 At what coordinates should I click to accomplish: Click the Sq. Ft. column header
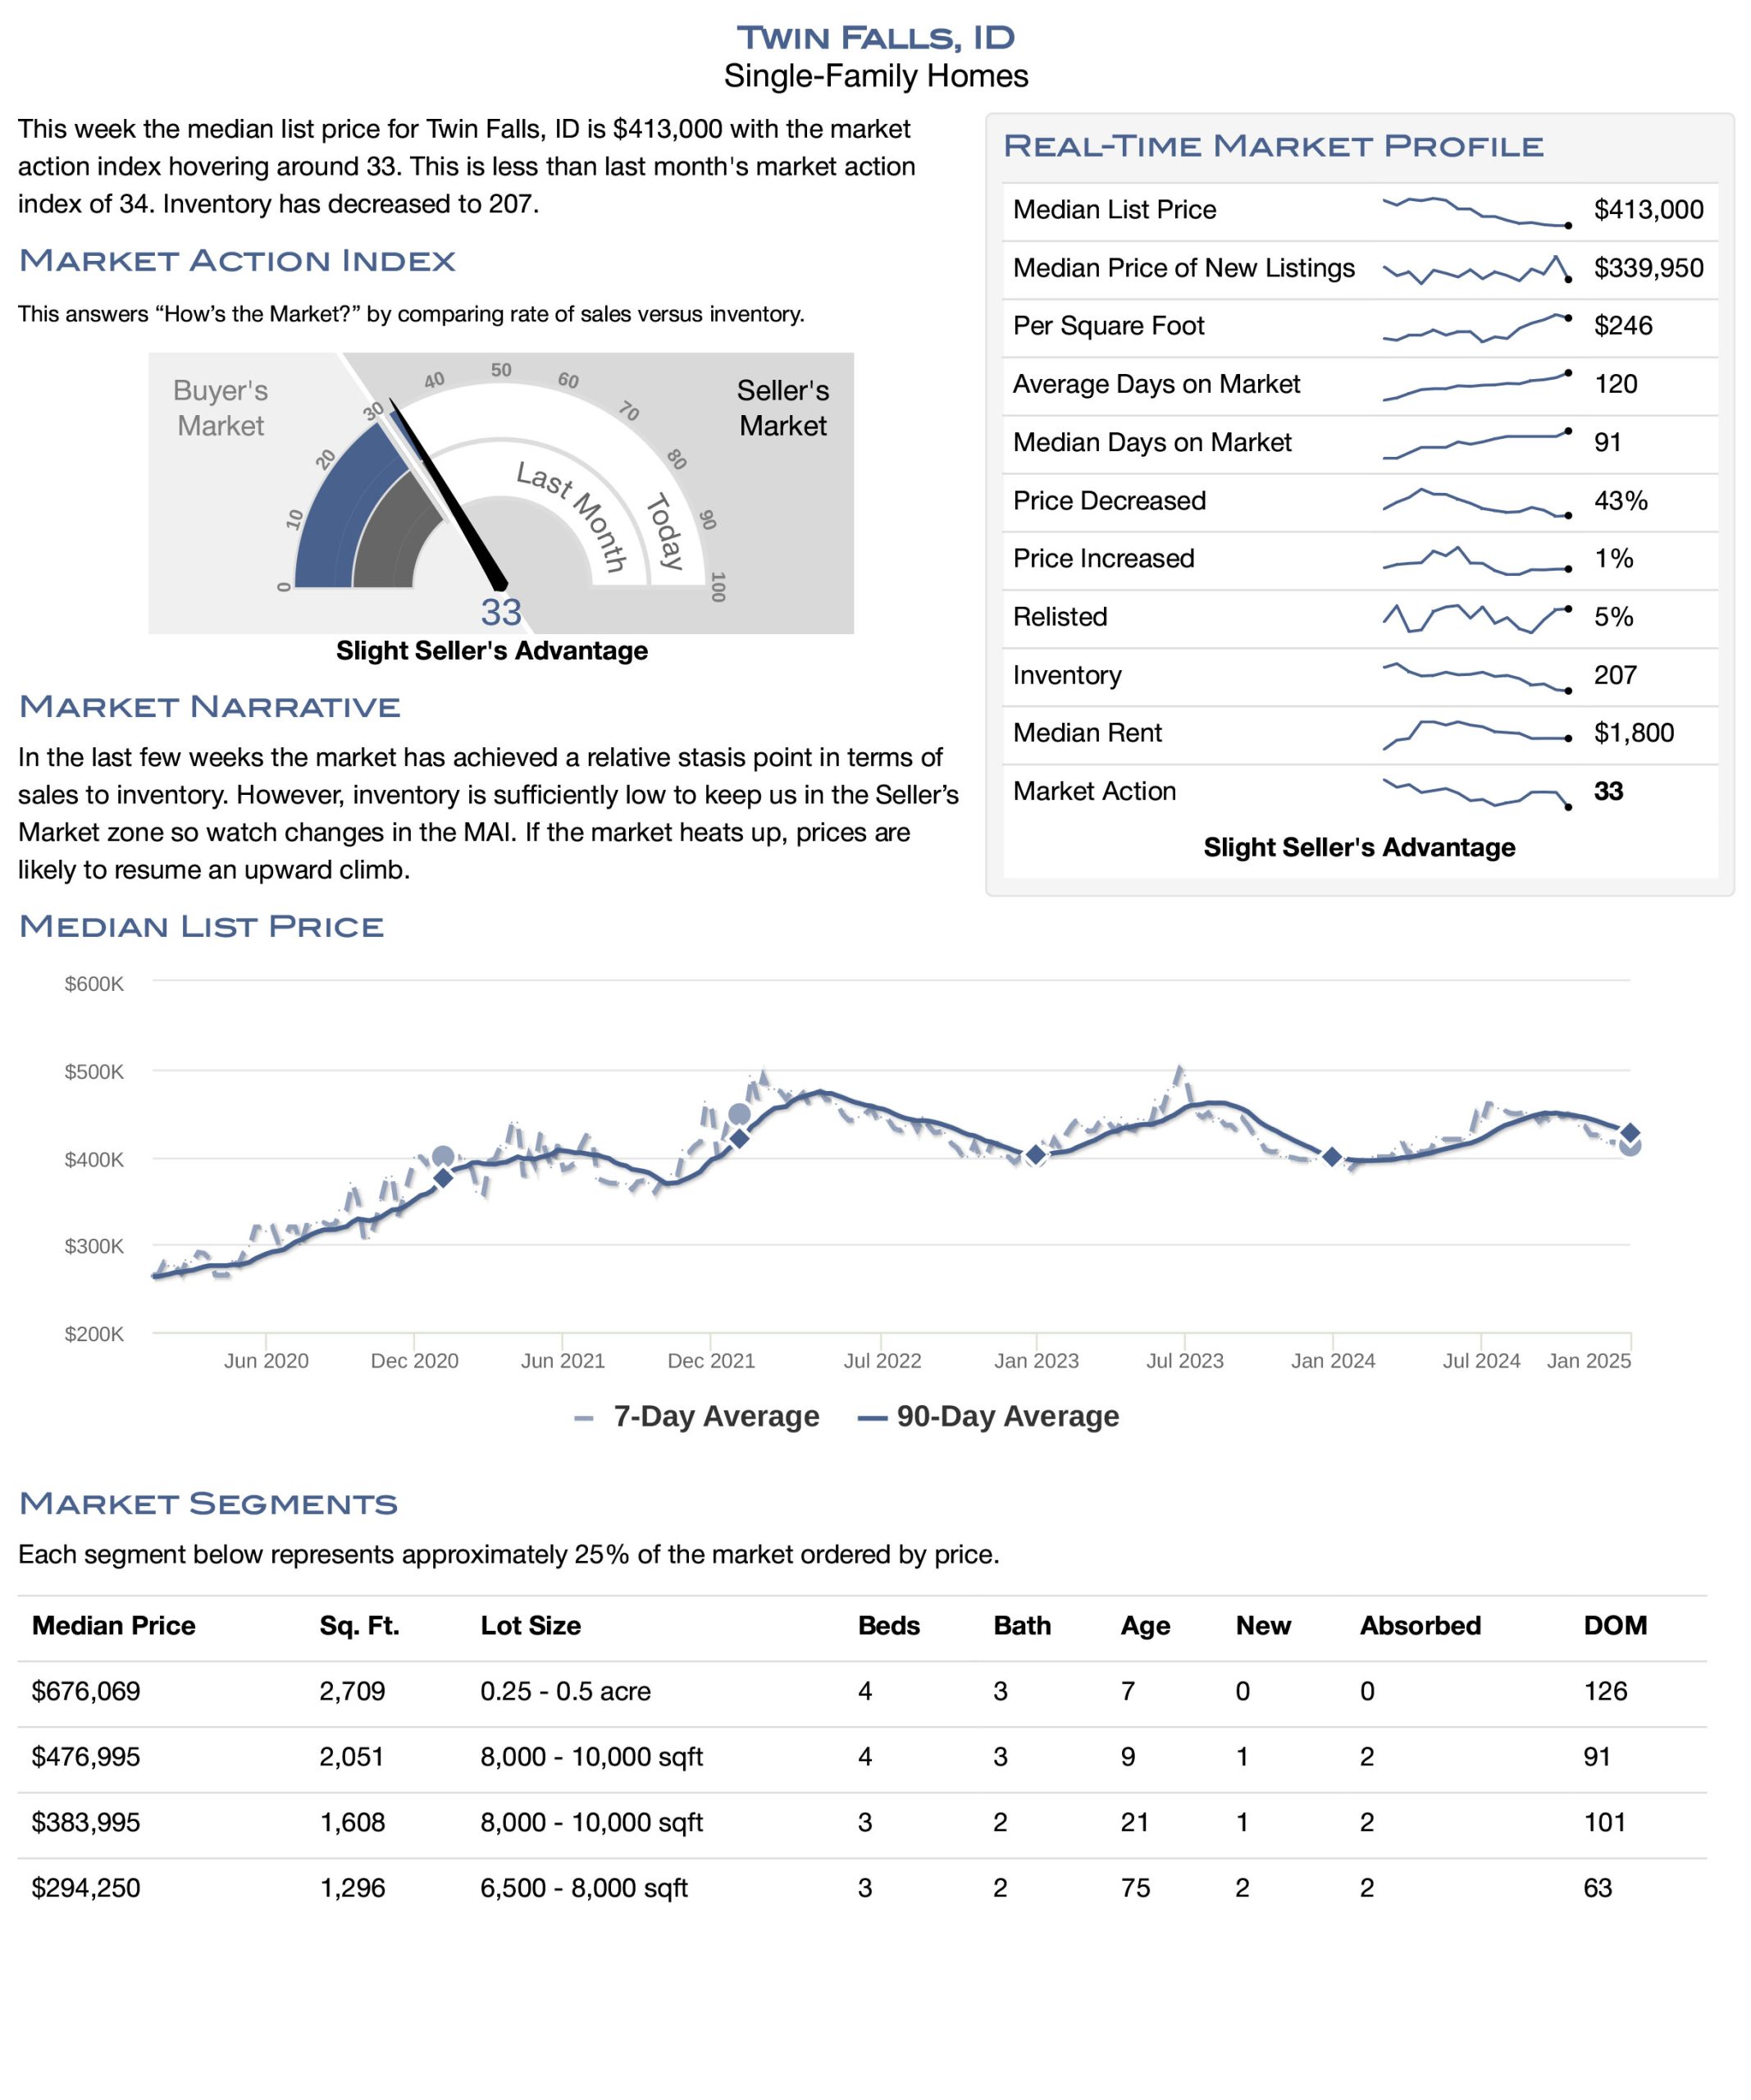pos(359,1625)
